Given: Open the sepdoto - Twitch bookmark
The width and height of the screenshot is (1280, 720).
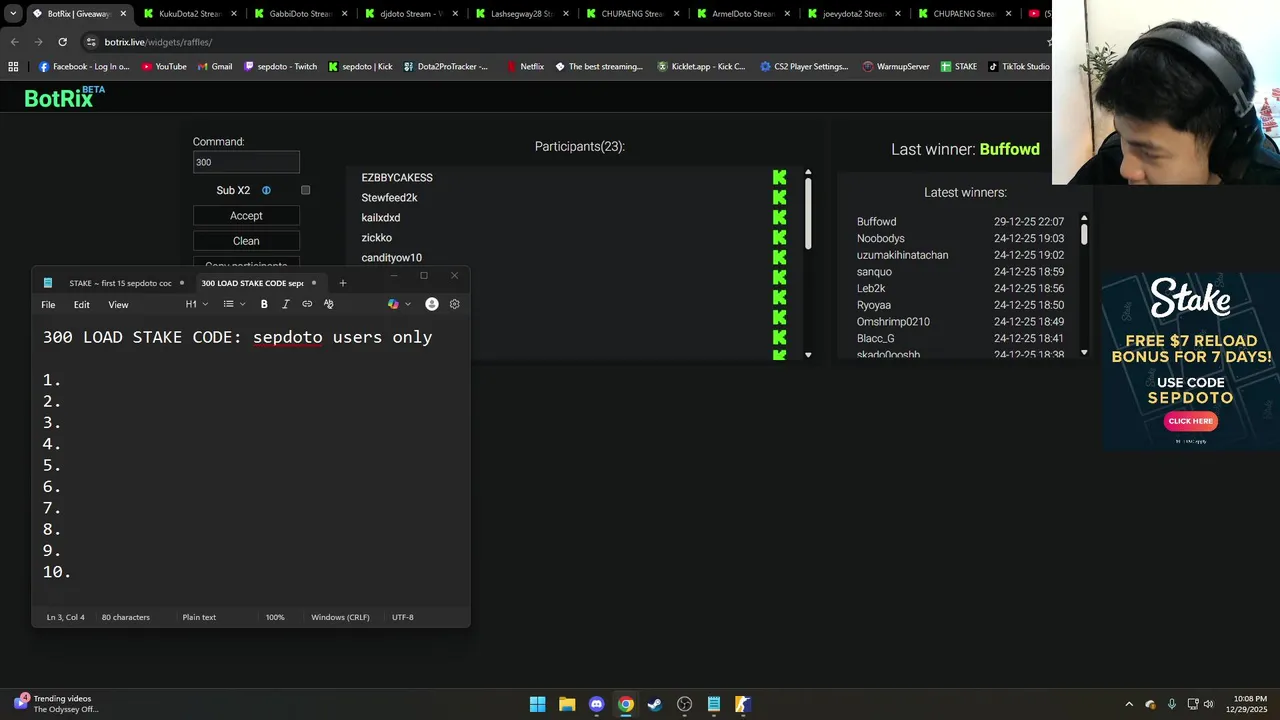Looking at the screenshot, I should (x=280, y=67).
